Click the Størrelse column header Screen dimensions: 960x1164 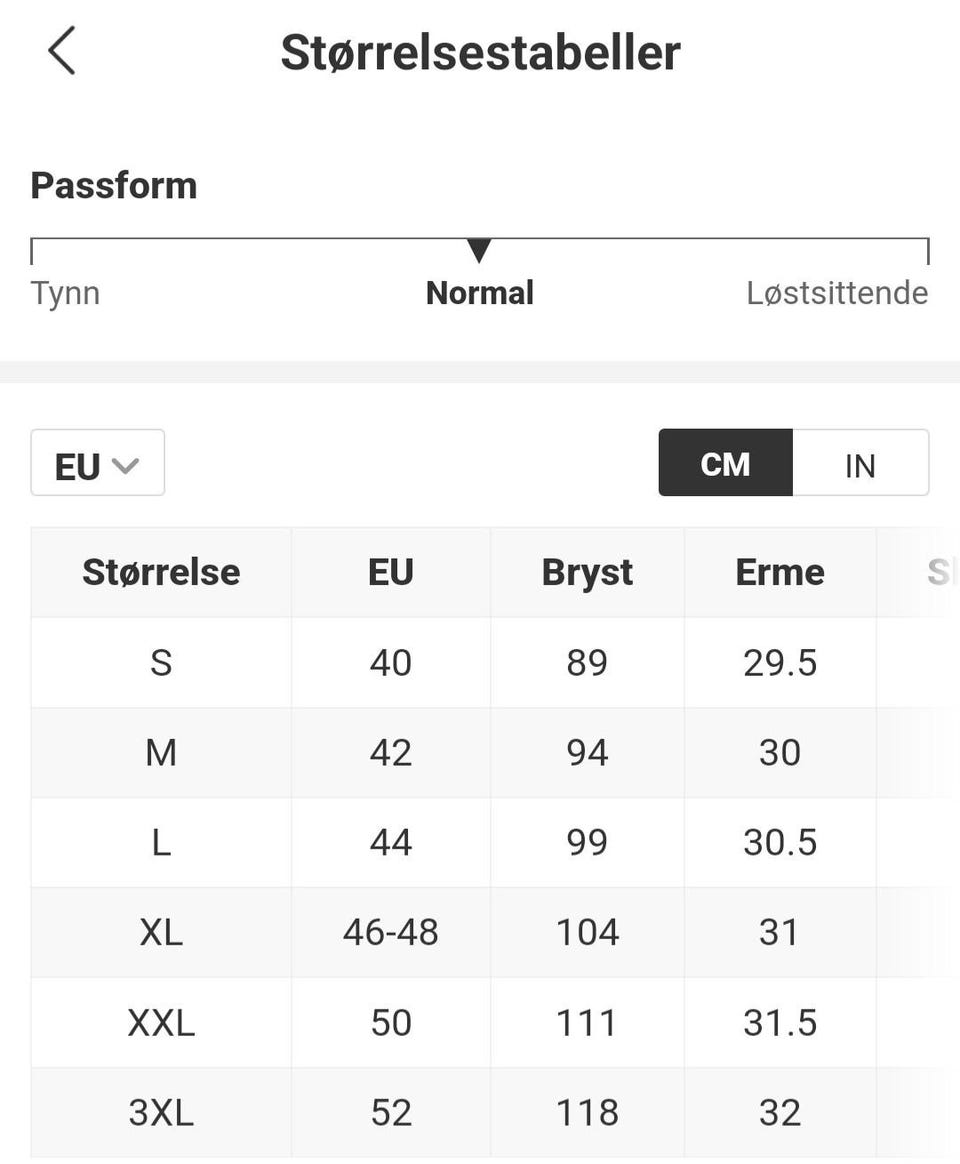[161, 572]
